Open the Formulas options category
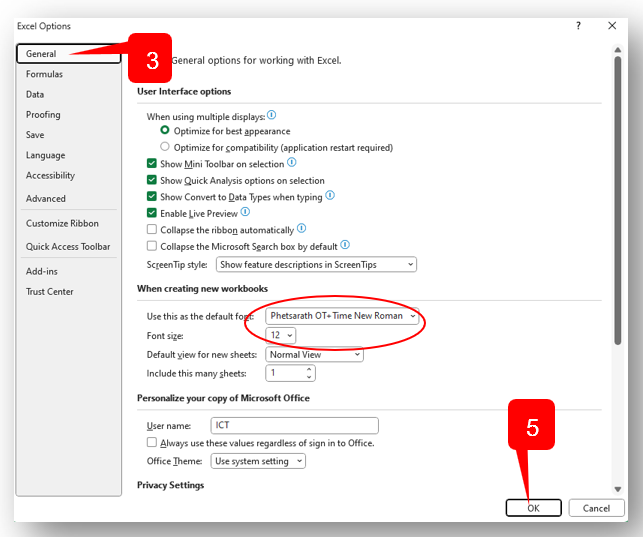The width and height of the screenshot is (643, 537). [45, 74]
